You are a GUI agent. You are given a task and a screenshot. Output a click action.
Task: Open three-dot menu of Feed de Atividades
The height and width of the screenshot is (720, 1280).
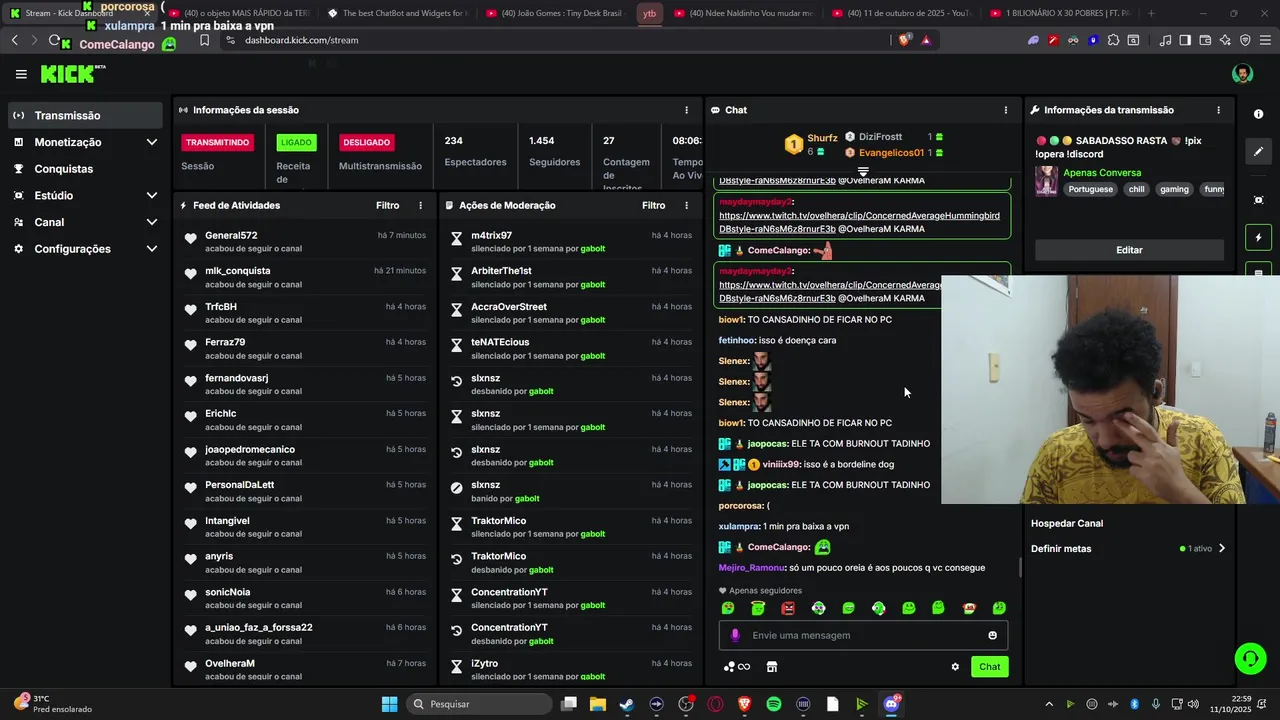tap(420, 205)
